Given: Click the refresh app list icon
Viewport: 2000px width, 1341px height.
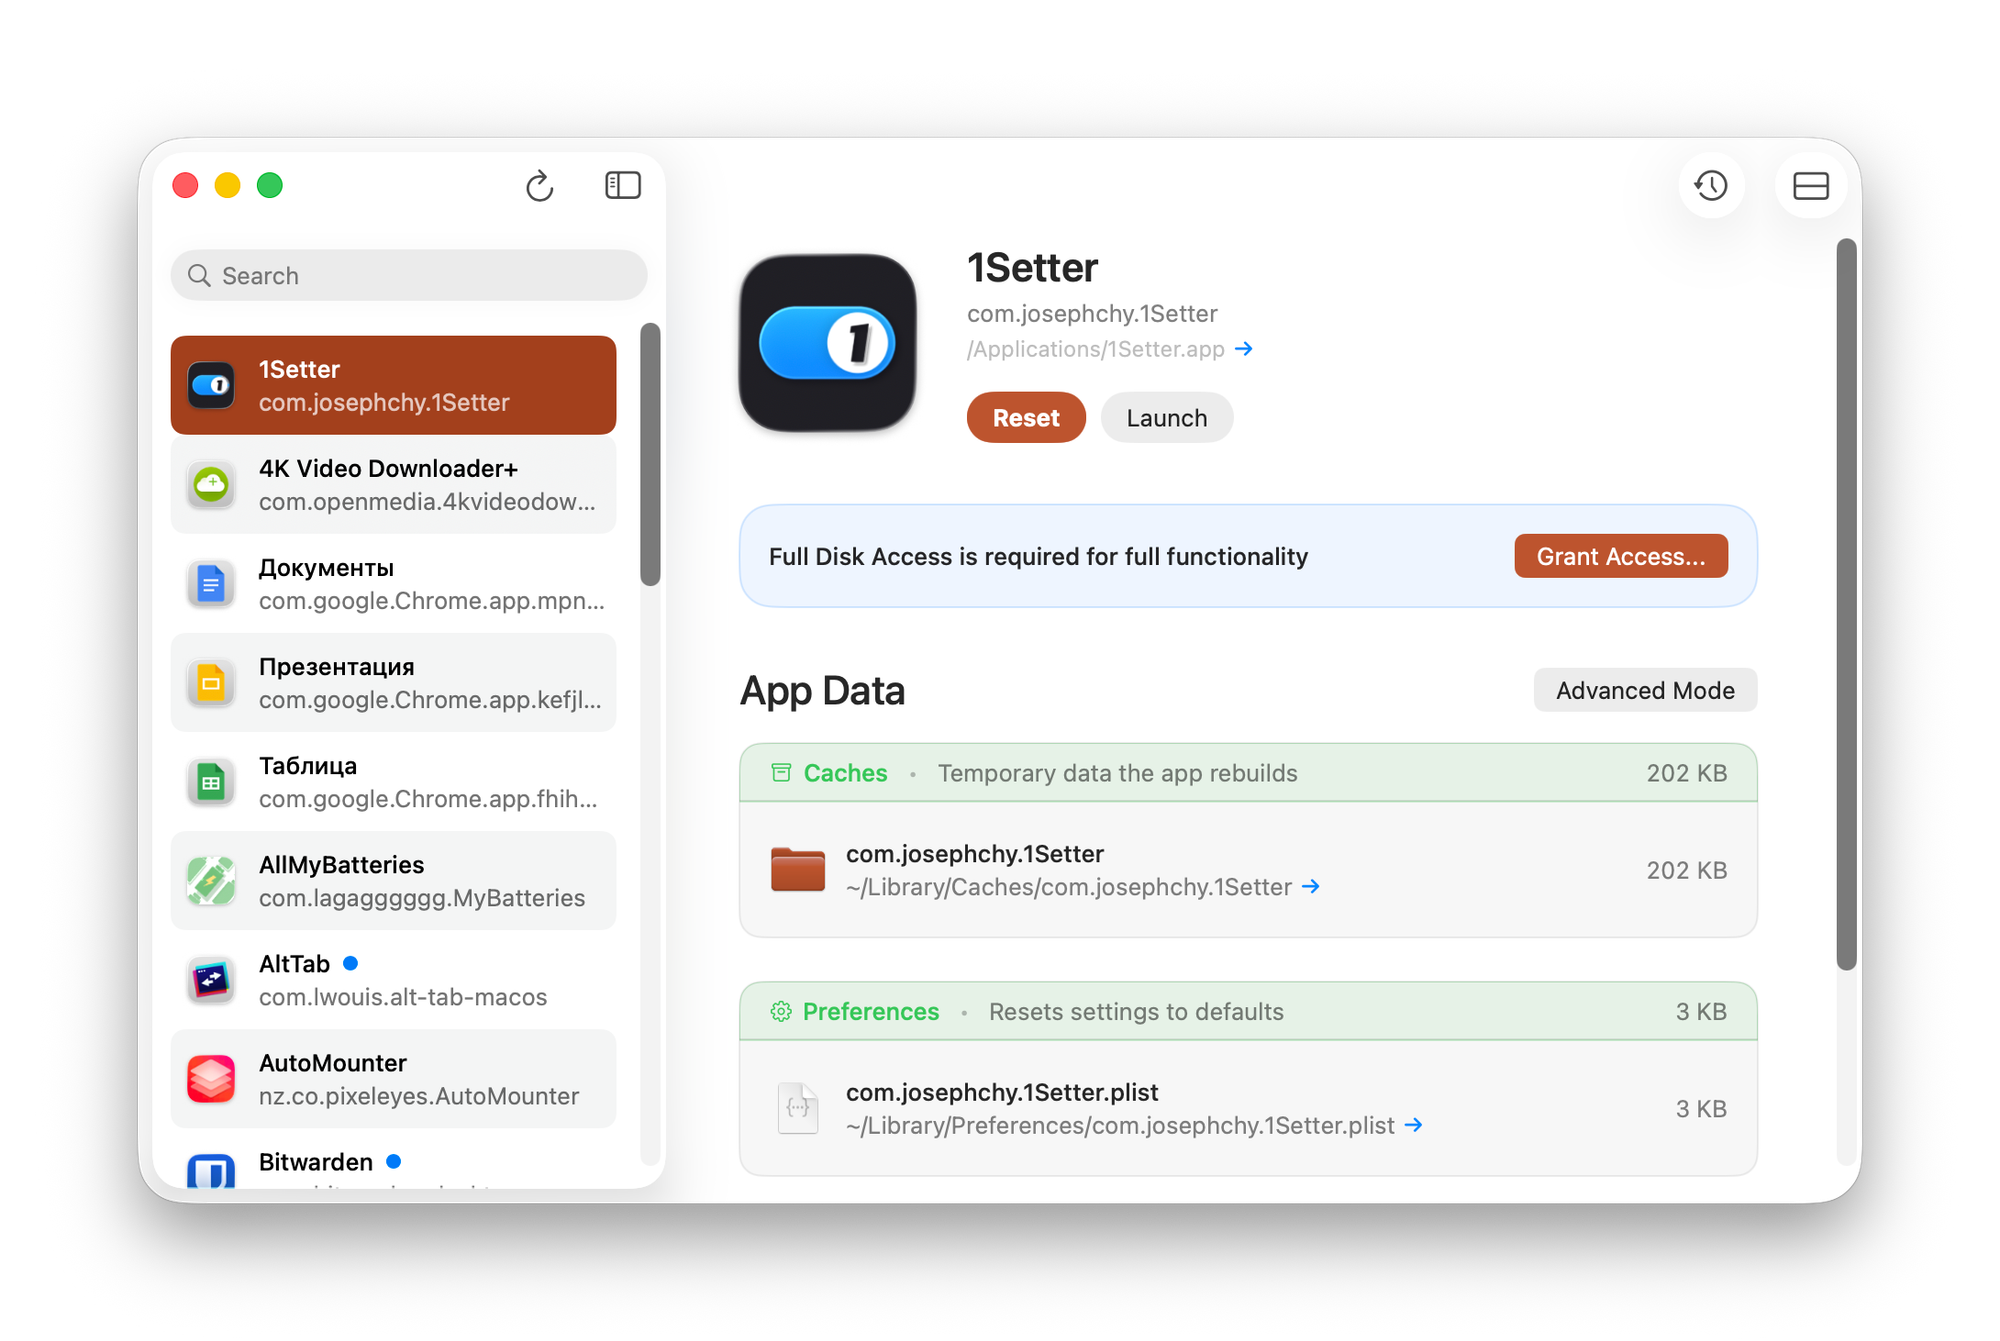Looking at the screenshot, I should tap(539, 186).
